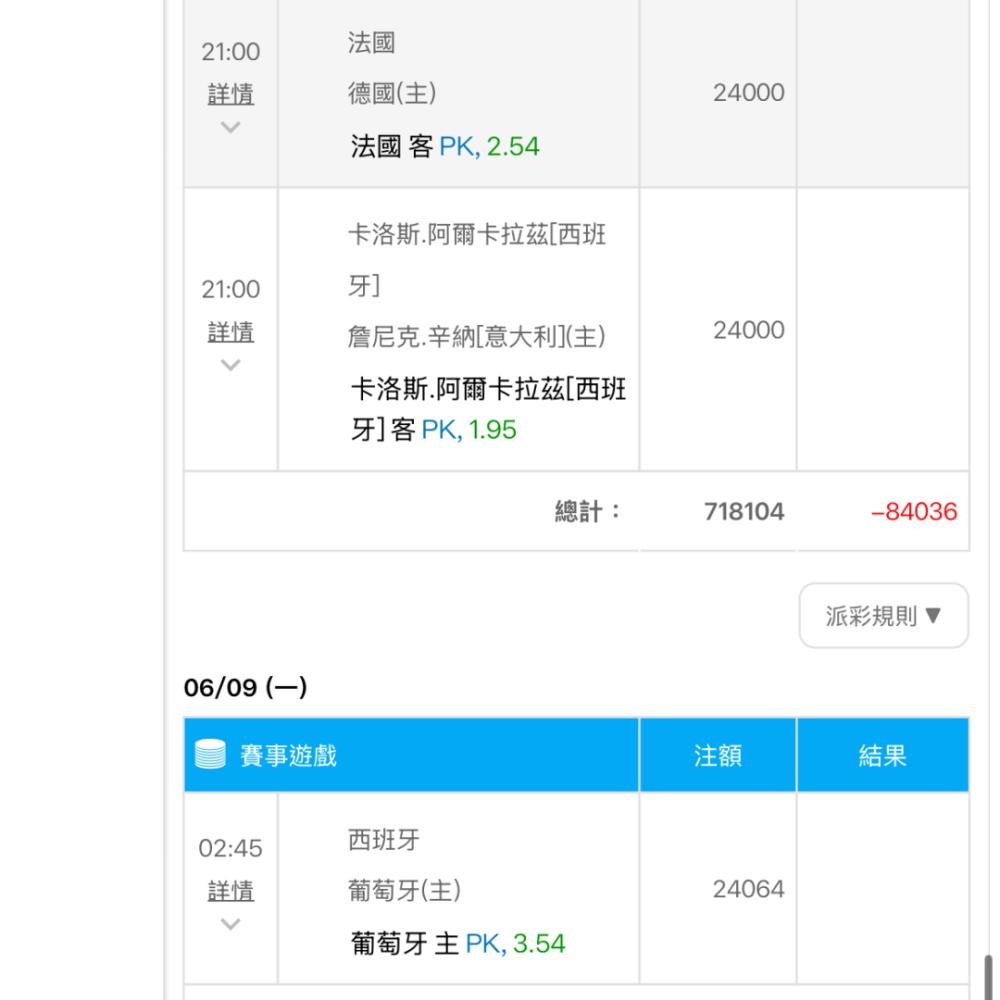Expand the chevron under the 02:45 match 詳情
Viewport: 1000px width, 1000px height.
[x=230, y=924]
